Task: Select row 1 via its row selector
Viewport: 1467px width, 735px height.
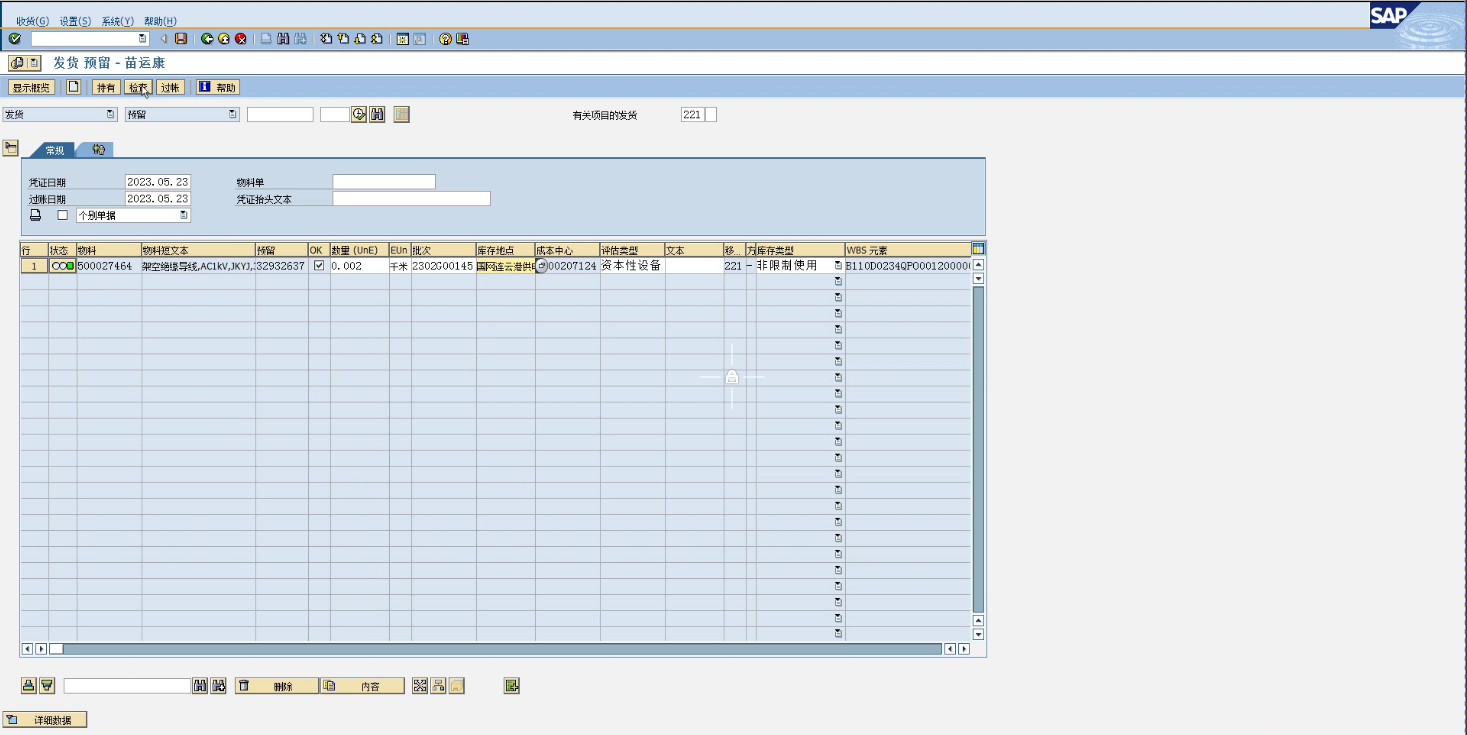Action: (x=33, y=266)
